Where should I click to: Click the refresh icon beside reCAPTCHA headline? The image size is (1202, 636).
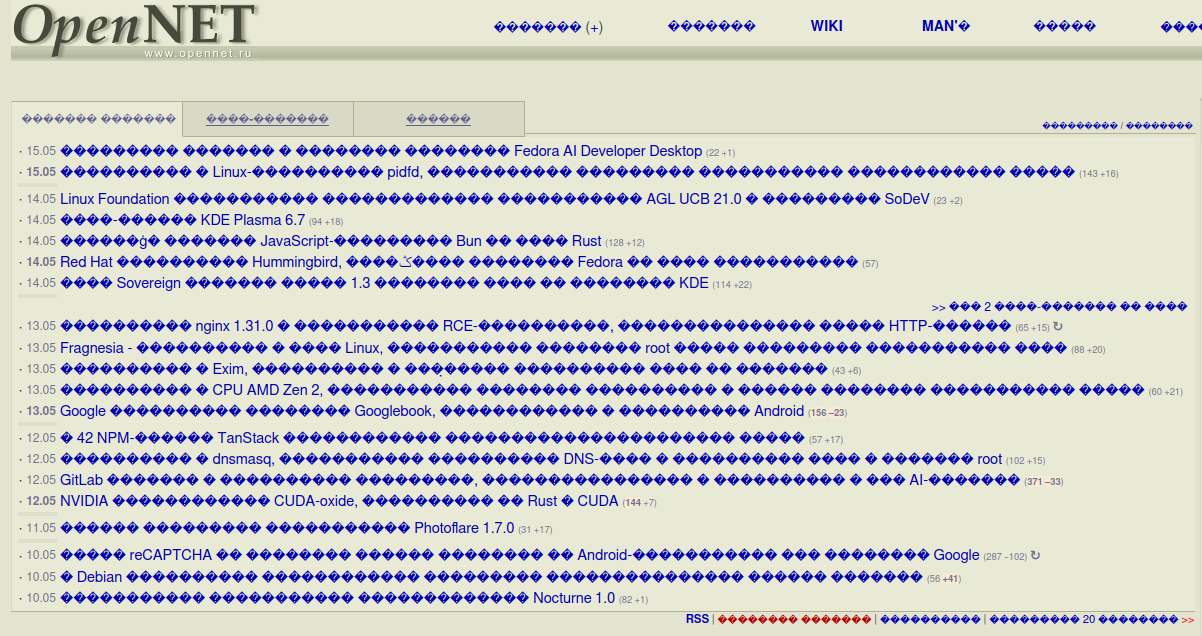1035,556
